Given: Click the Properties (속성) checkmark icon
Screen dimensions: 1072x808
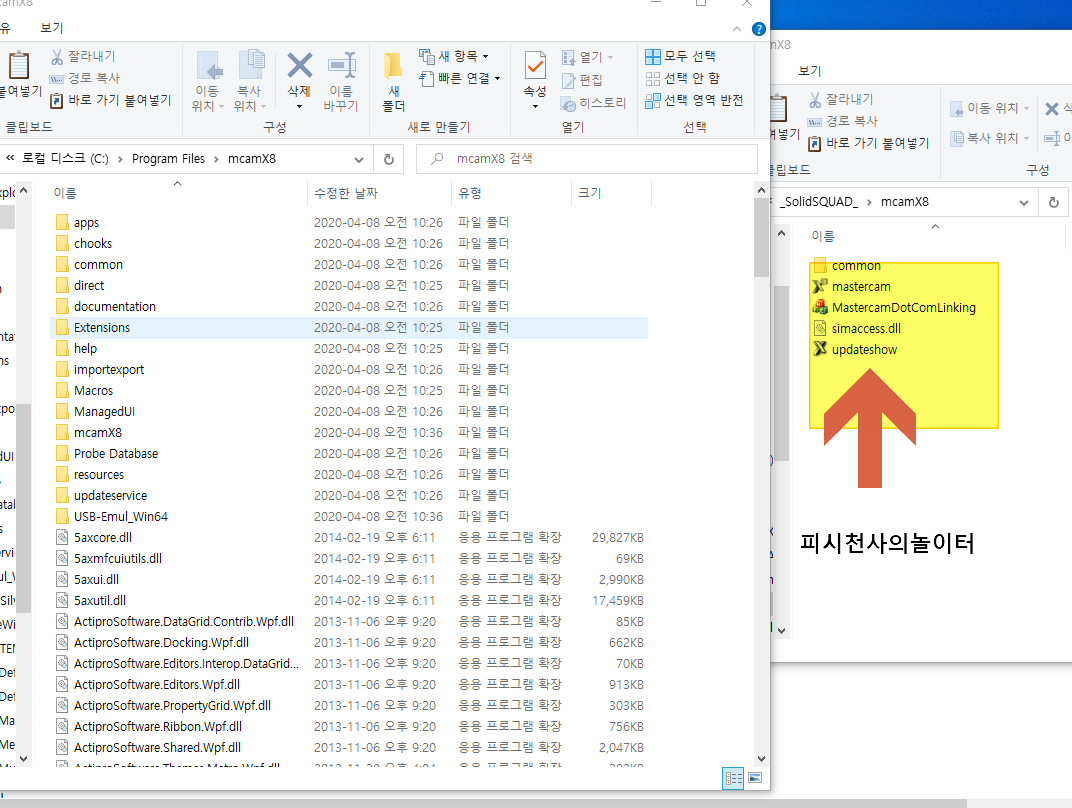Looking at the screenshot, I should coord(535,66).
